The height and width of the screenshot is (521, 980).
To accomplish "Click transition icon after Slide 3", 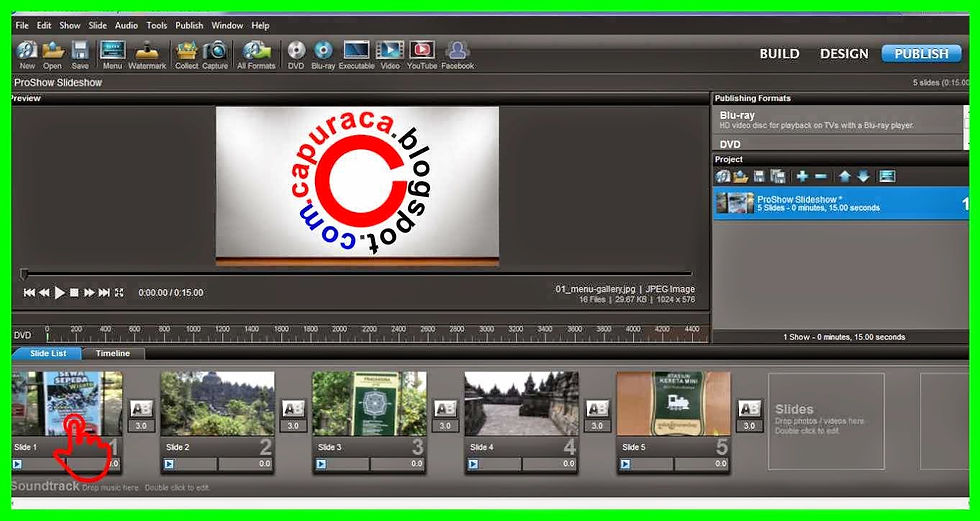I will tap(445, 409).
